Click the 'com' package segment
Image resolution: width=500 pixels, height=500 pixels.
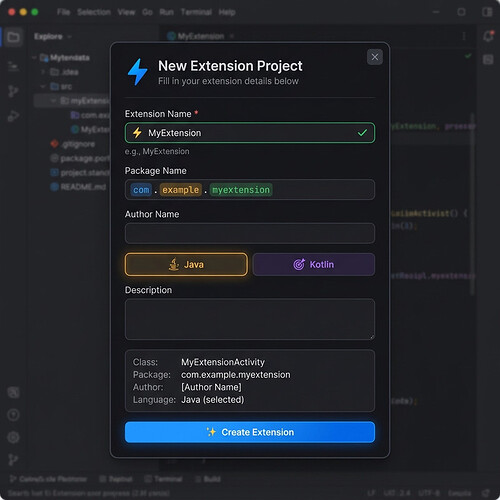[141, 190]
